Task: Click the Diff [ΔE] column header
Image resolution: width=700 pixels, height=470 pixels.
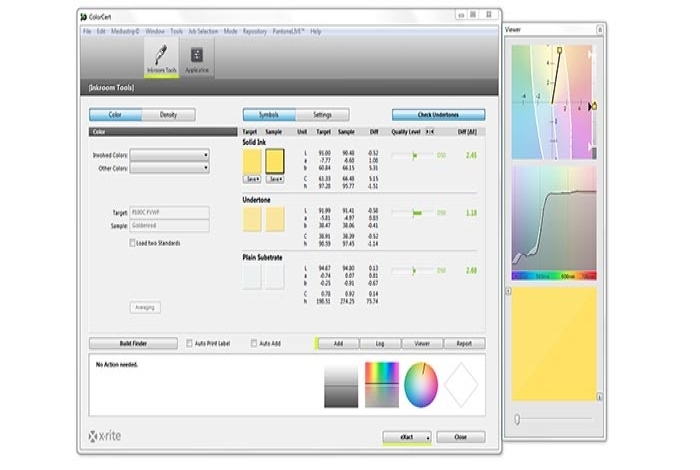Action: point(467,132)
